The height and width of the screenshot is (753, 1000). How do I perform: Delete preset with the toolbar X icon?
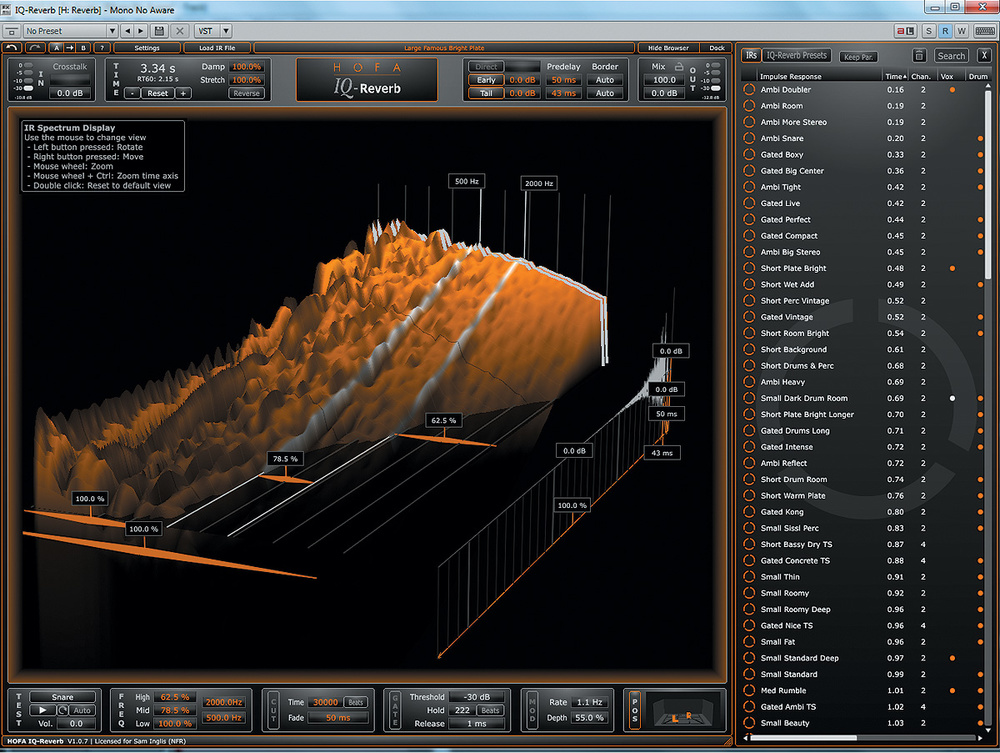pos(180,31)
